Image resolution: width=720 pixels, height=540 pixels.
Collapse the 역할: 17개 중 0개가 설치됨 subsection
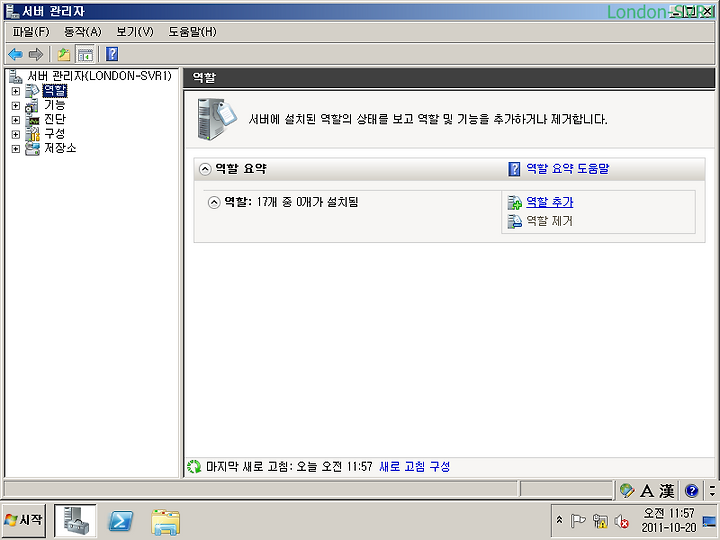[x=214, y=202]
